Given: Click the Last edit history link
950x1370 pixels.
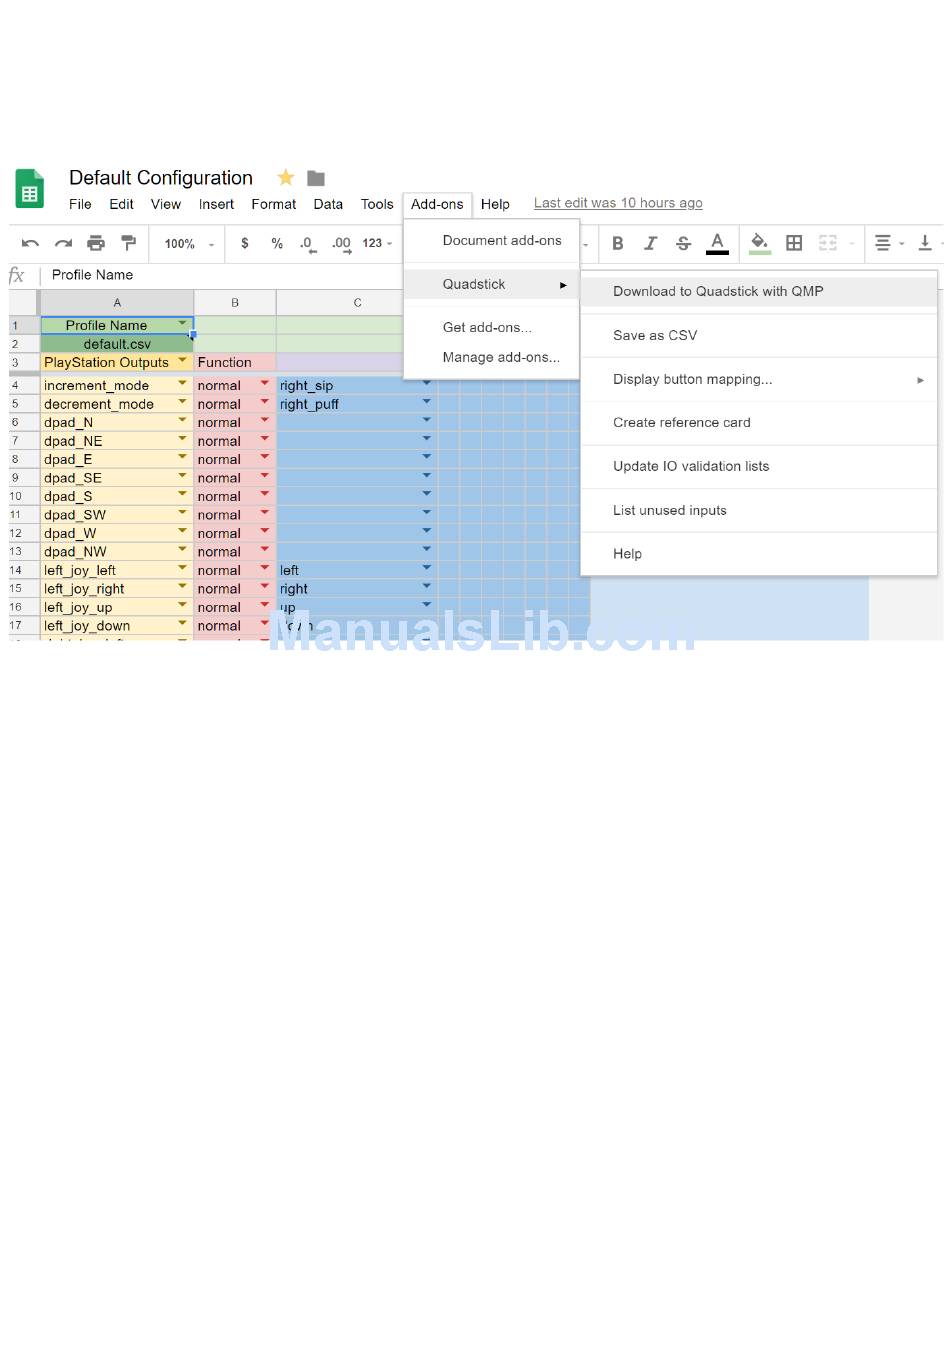Looking at the screenshot, I should (x=618, y=203).
